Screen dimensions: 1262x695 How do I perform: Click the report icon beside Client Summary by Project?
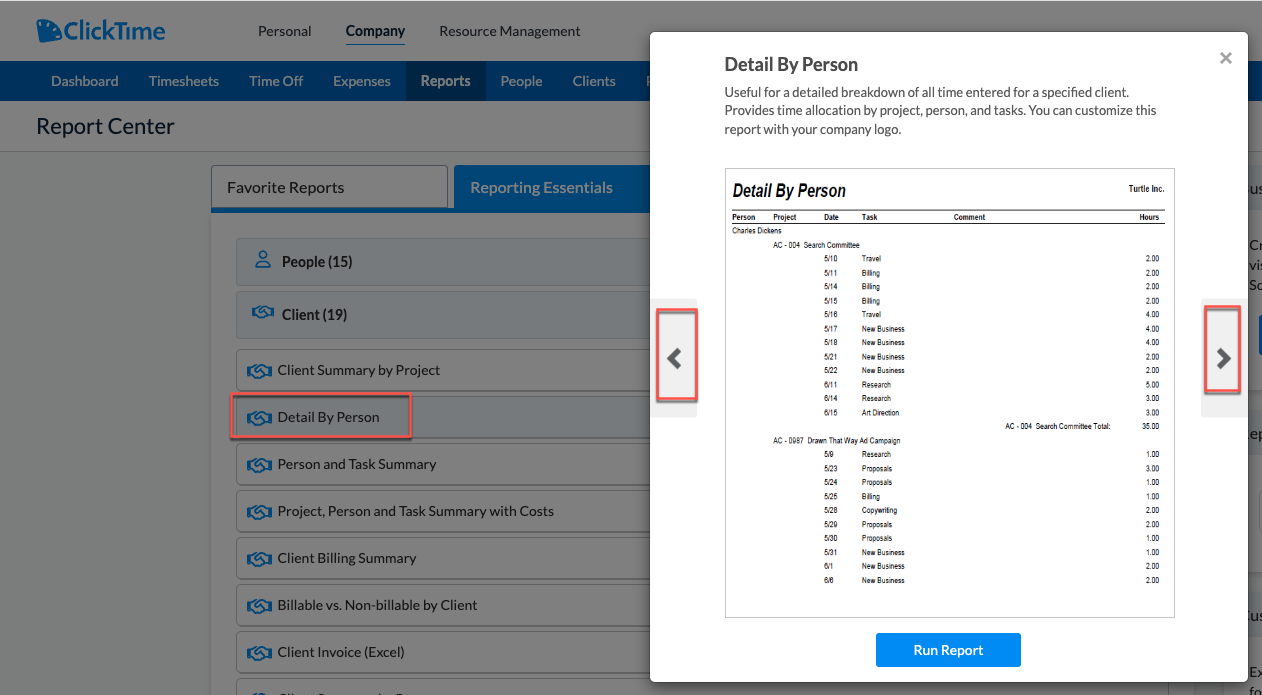pyautogui.click(x=262, y=370)
